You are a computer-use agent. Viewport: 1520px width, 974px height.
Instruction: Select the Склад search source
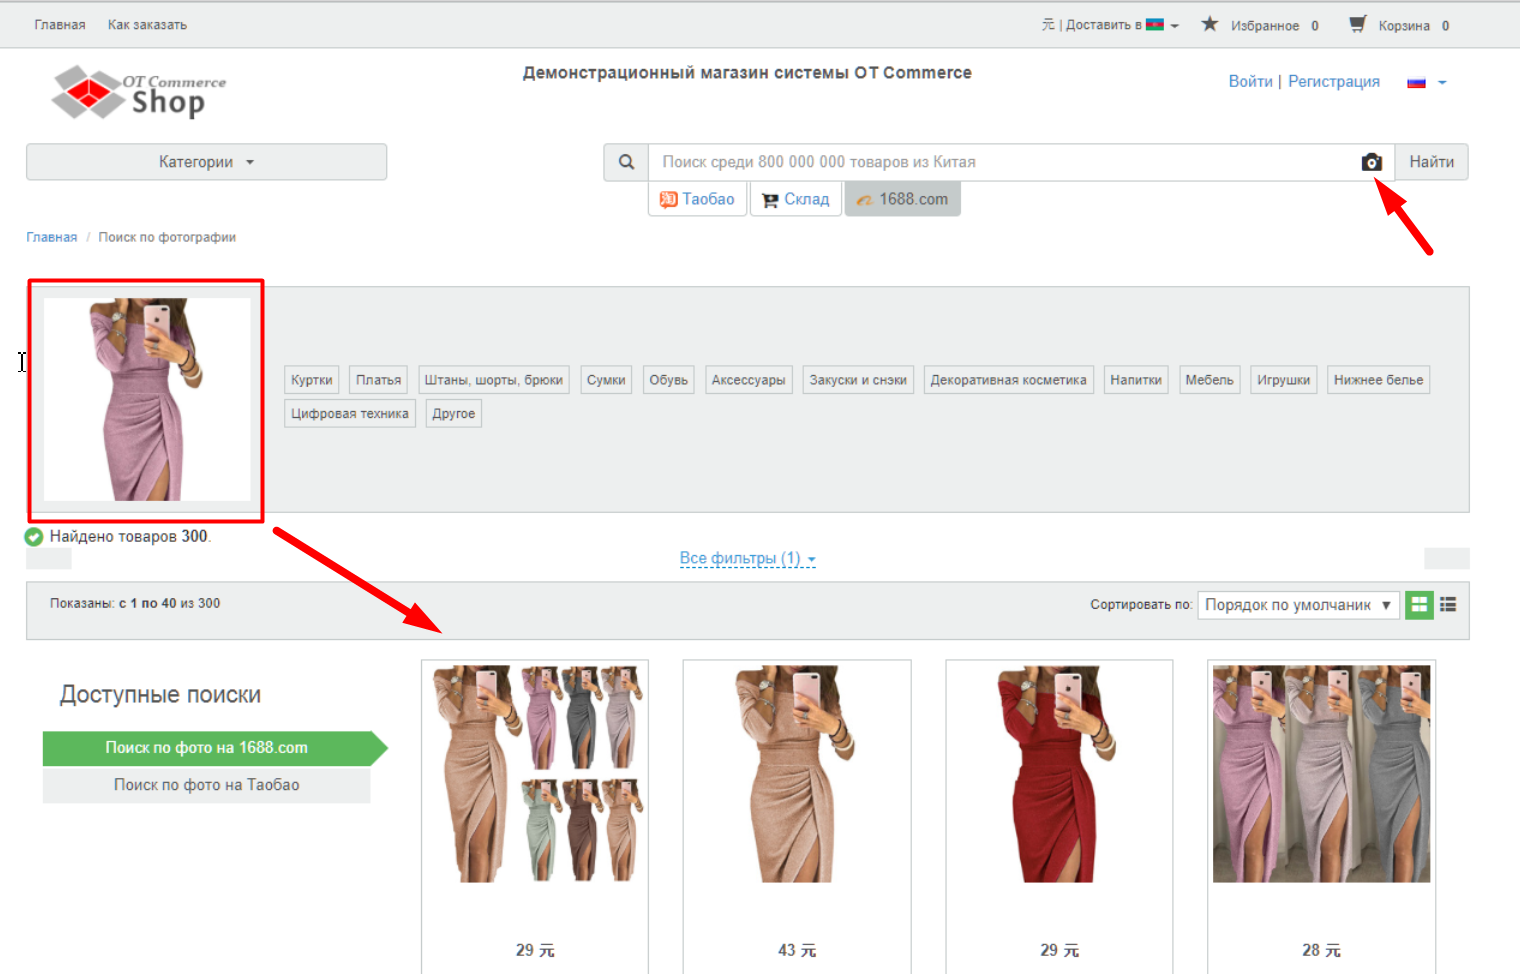pyautogui.click(x=796, y=199)
